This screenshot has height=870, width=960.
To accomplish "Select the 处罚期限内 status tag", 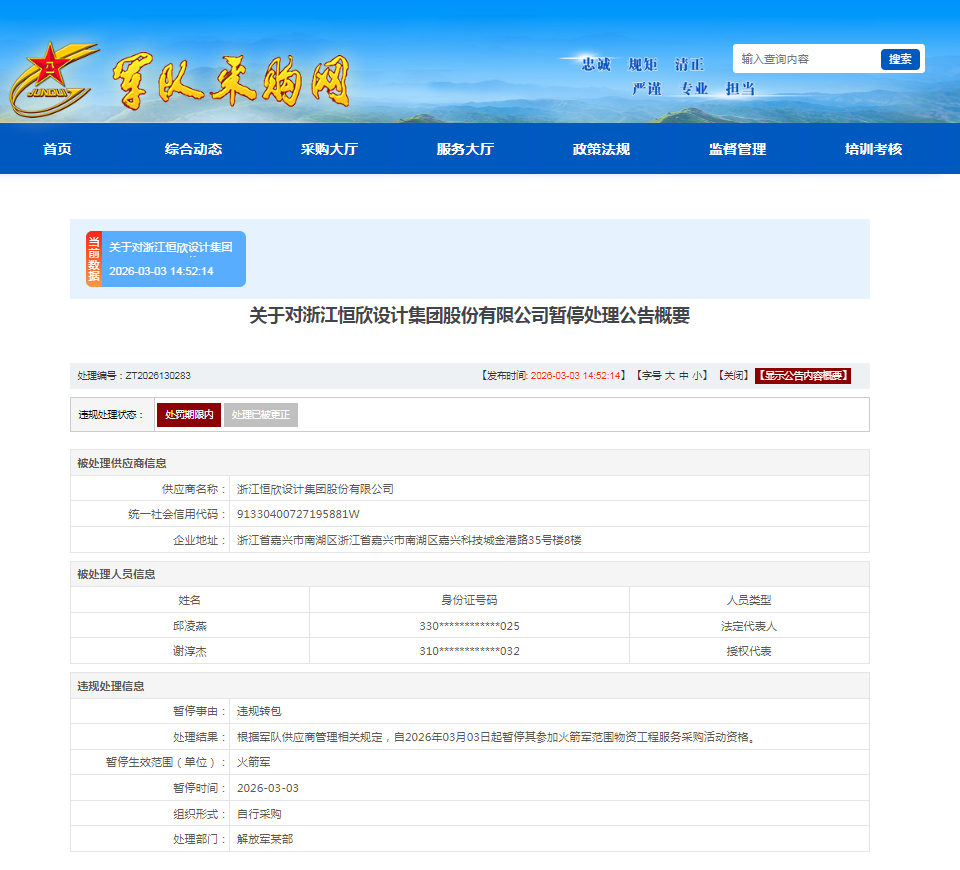I will pos(189,415).
